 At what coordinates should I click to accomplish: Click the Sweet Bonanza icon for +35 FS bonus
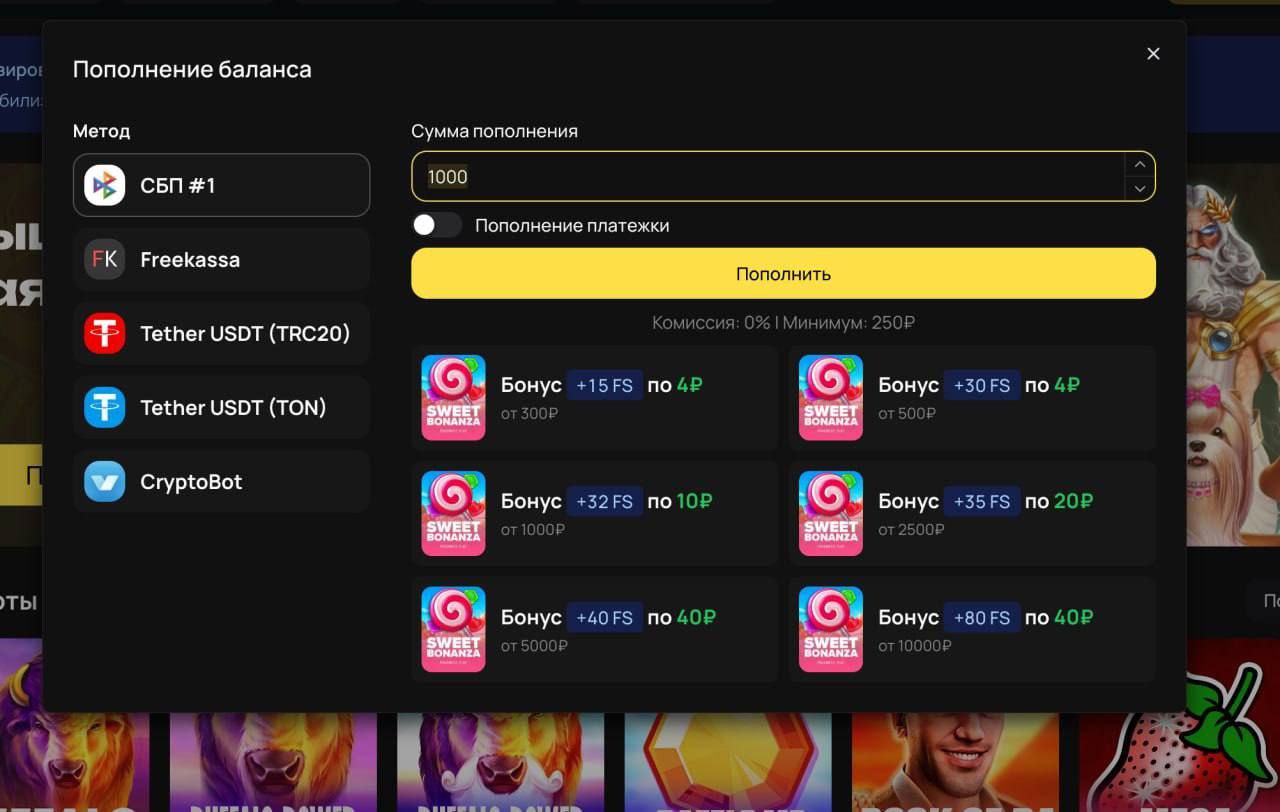click(831, 513)
